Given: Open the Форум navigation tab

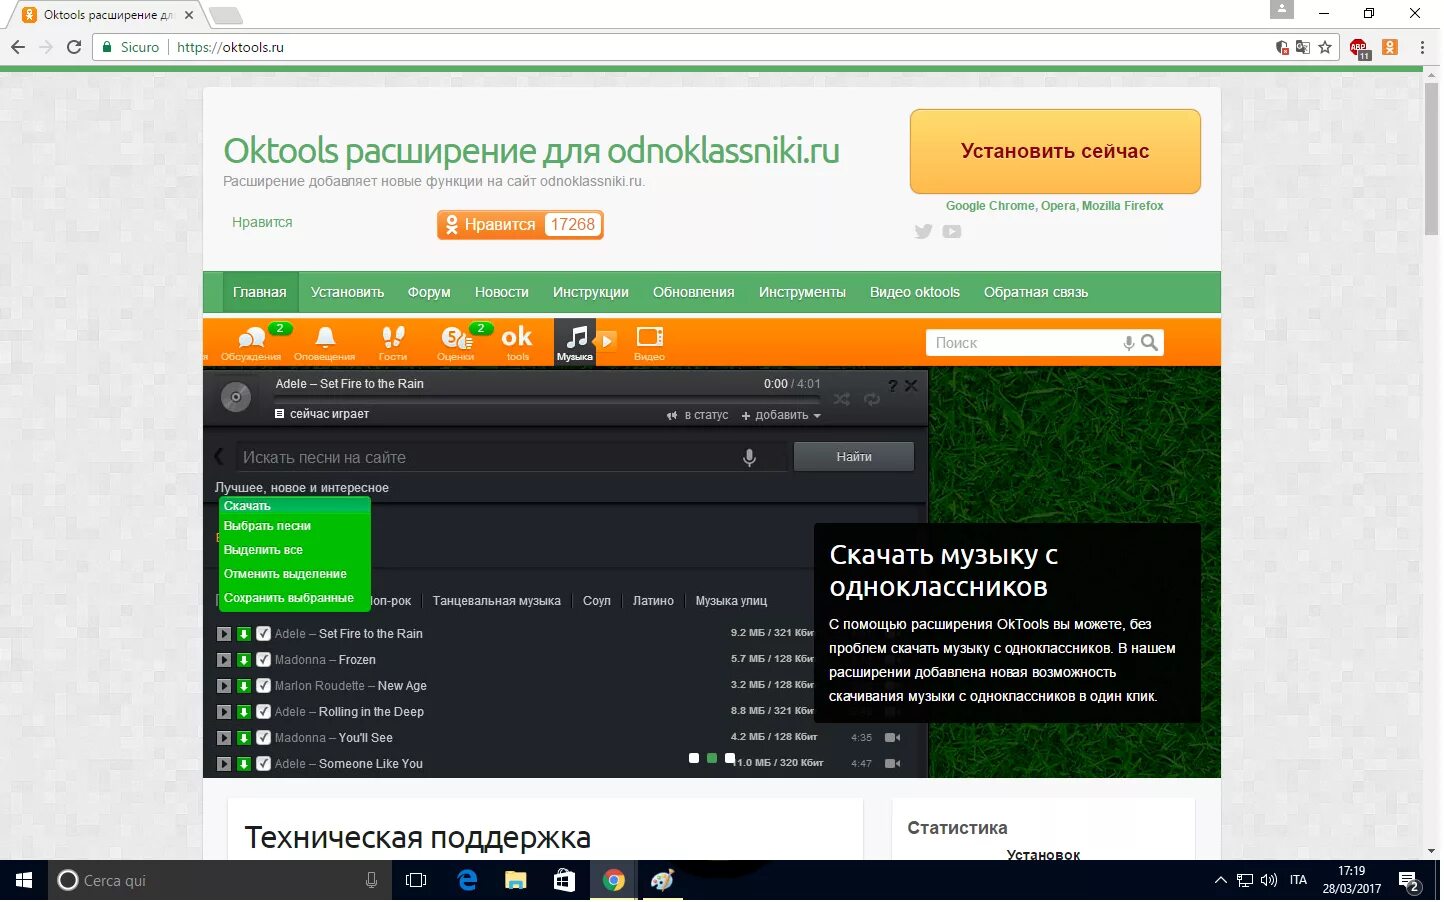Looking at the screenshot, I should click(x=430, y=293).
